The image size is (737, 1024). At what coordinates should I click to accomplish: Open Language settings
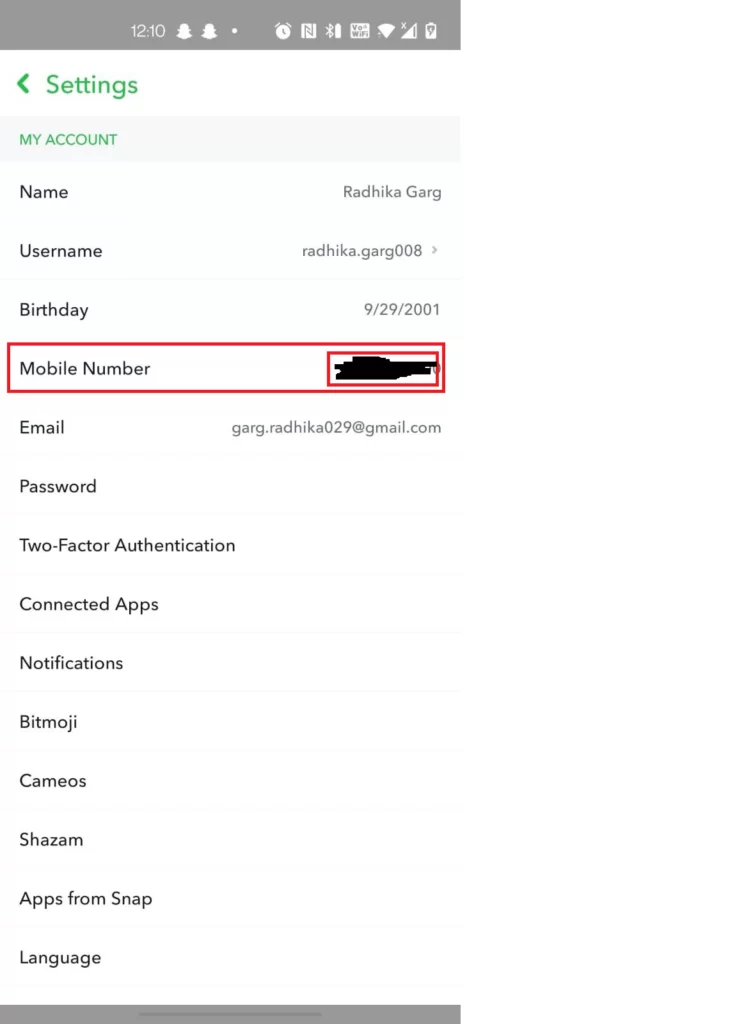pyautogui.click(x=230, y=957)
